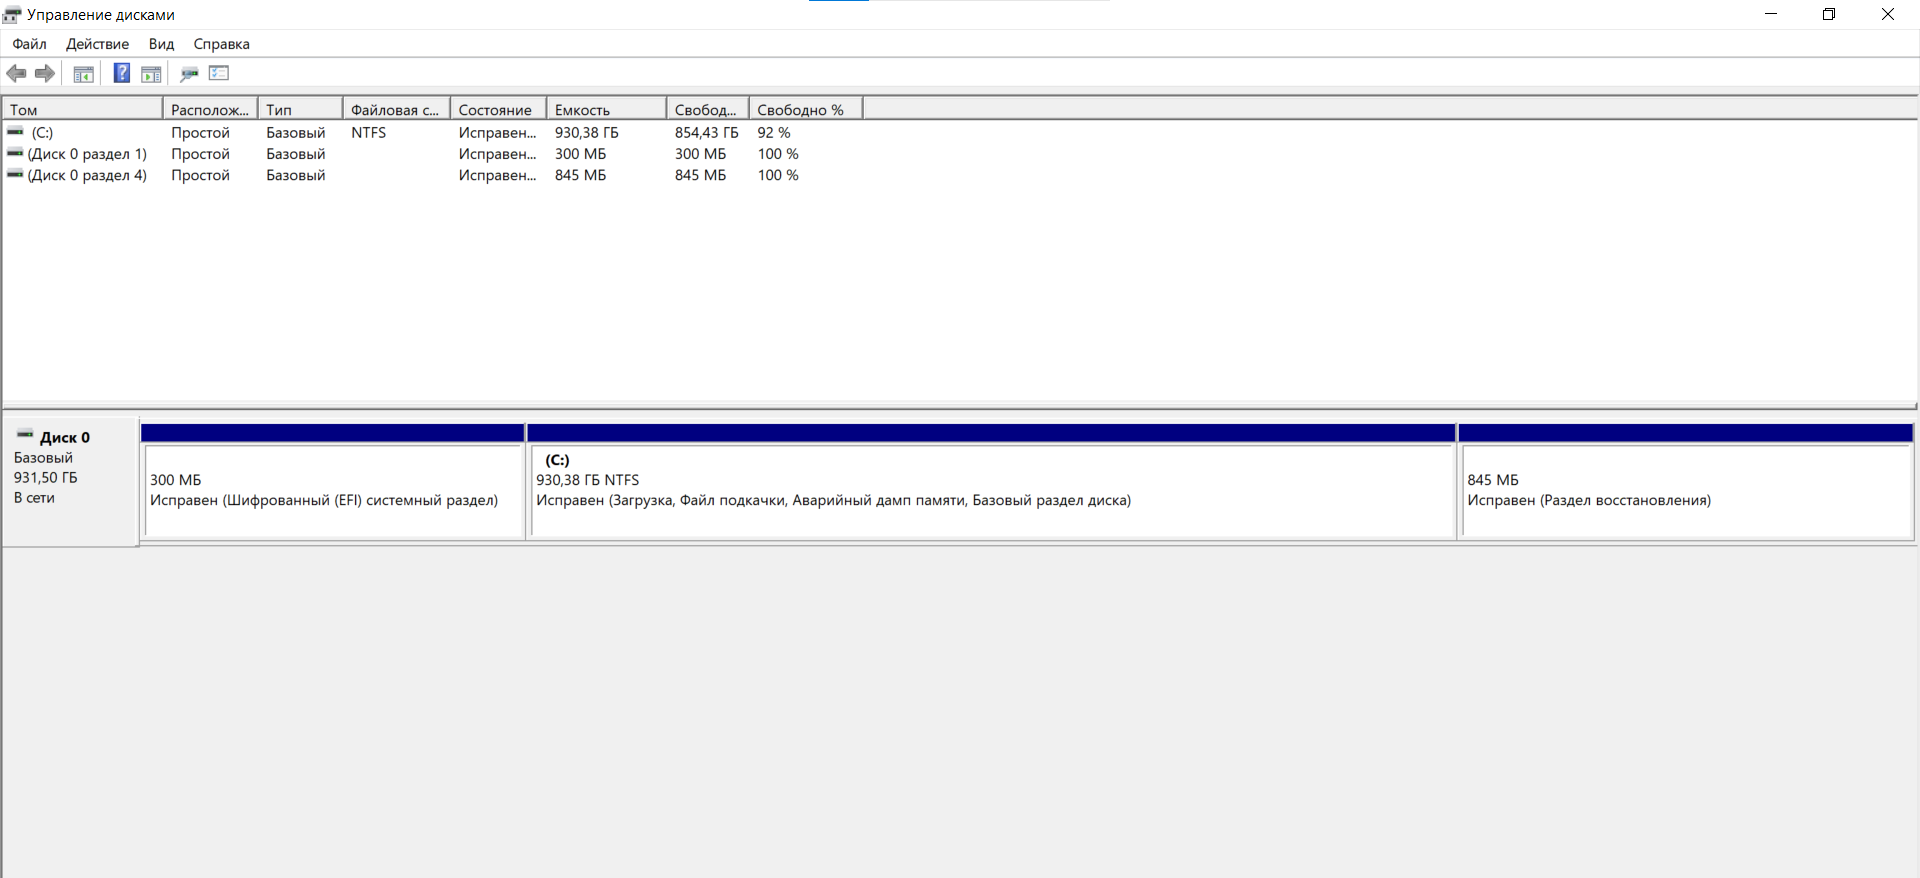Click the 92 % free value
The image size is (1920, 878).
(774, 132)
